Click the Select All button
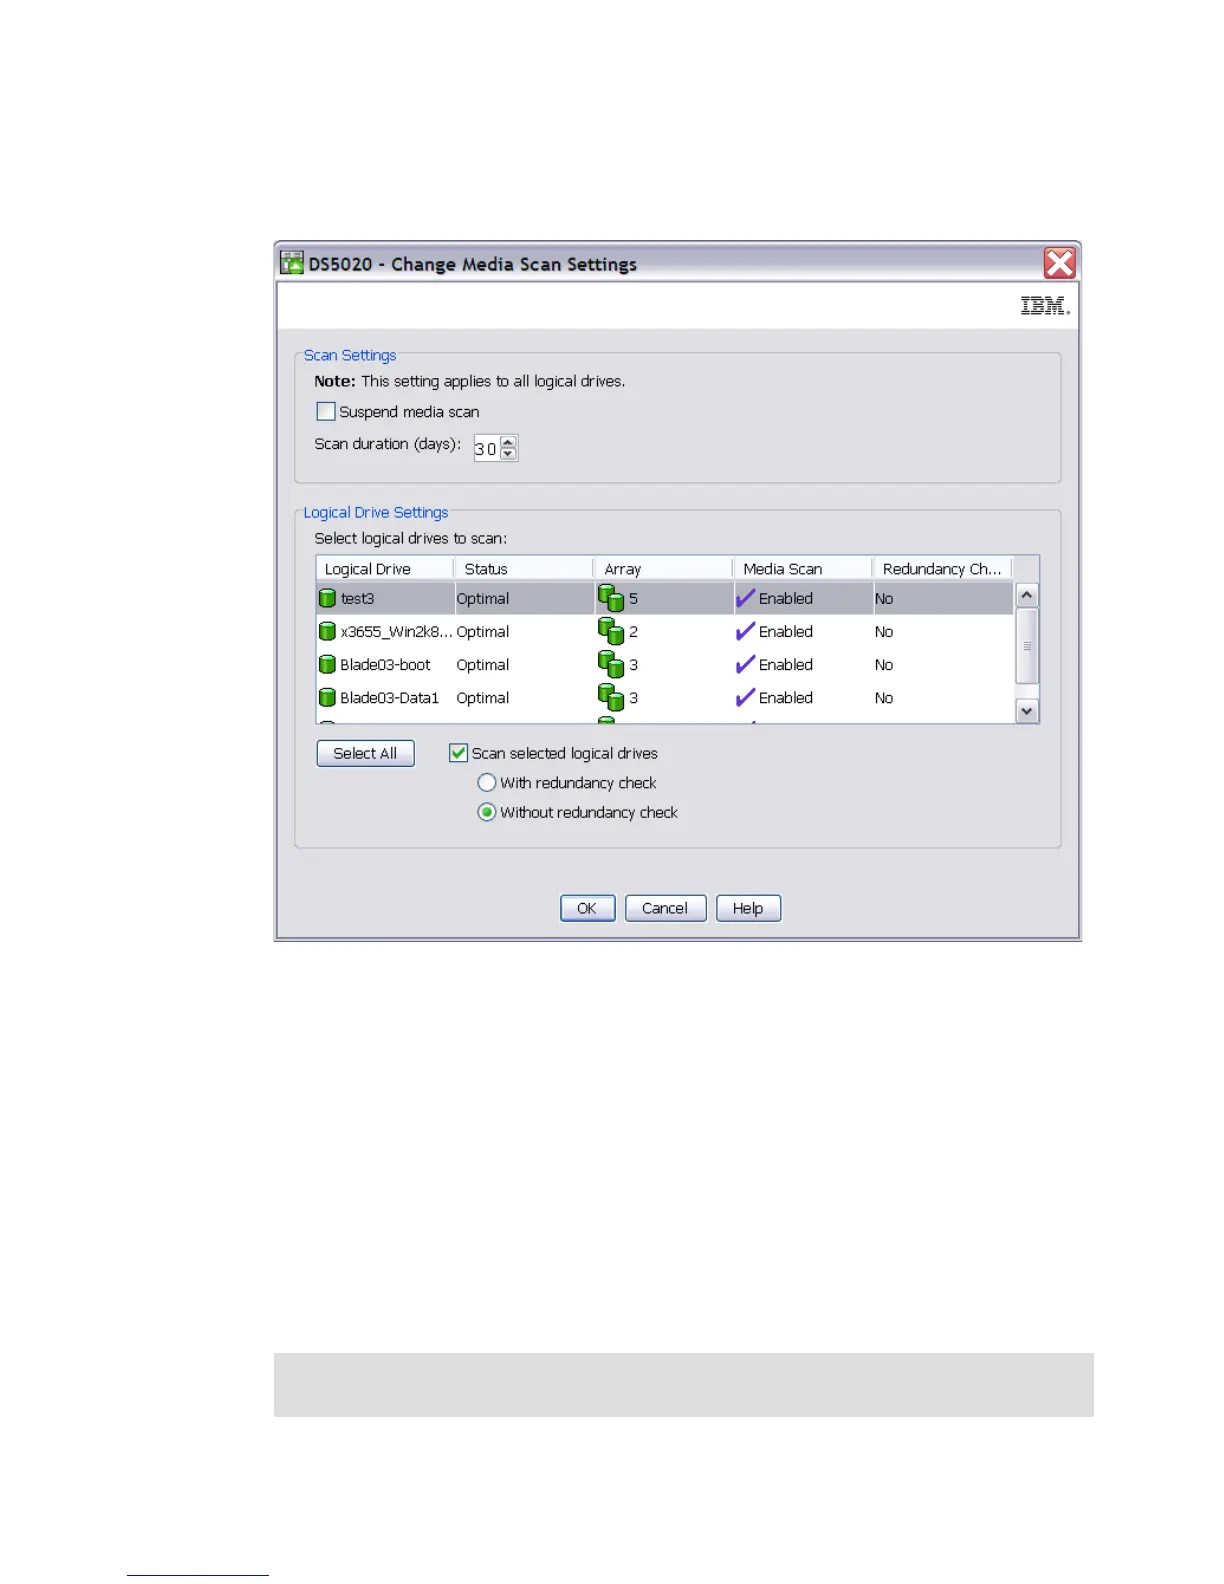This screenshot has width=1224, height=1584. (366, 753)
